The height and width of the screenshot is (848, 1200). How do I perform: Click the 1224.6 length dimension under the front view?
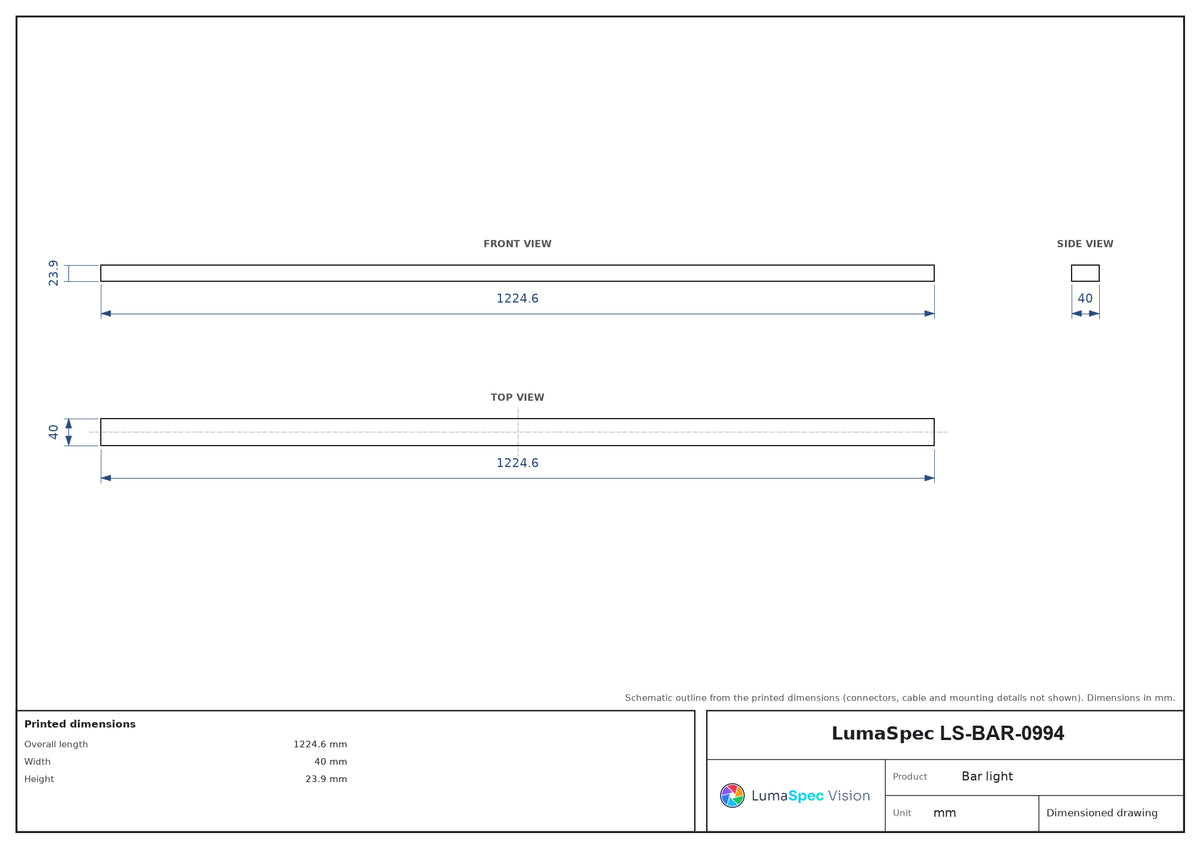(x=517, y=298)
